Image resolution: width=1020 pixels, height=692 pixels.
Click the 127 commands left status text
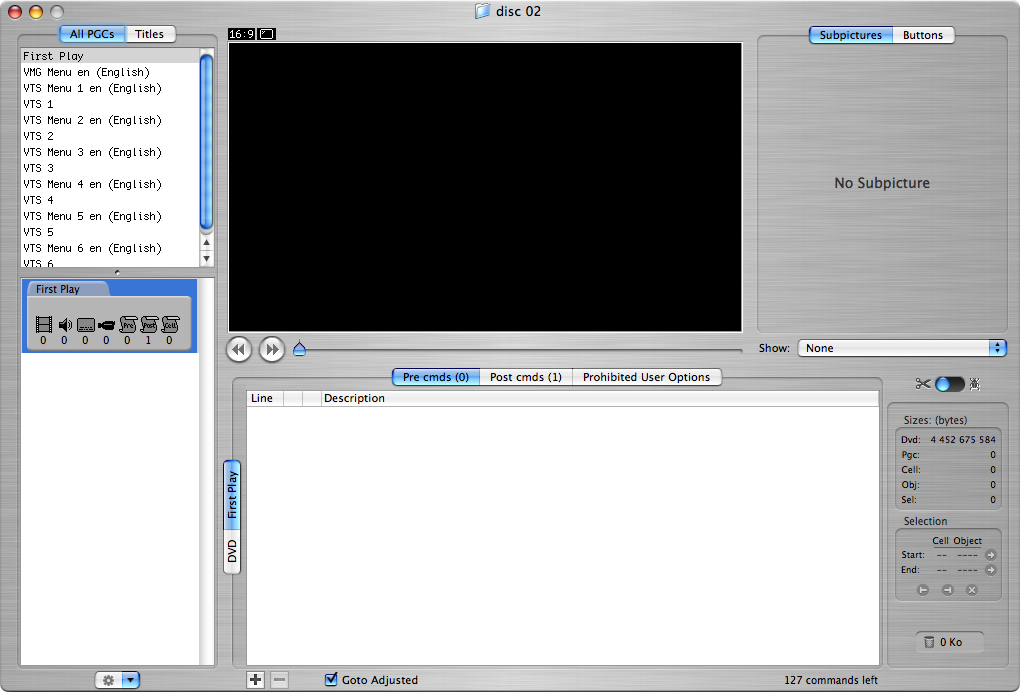click(831, 680)
